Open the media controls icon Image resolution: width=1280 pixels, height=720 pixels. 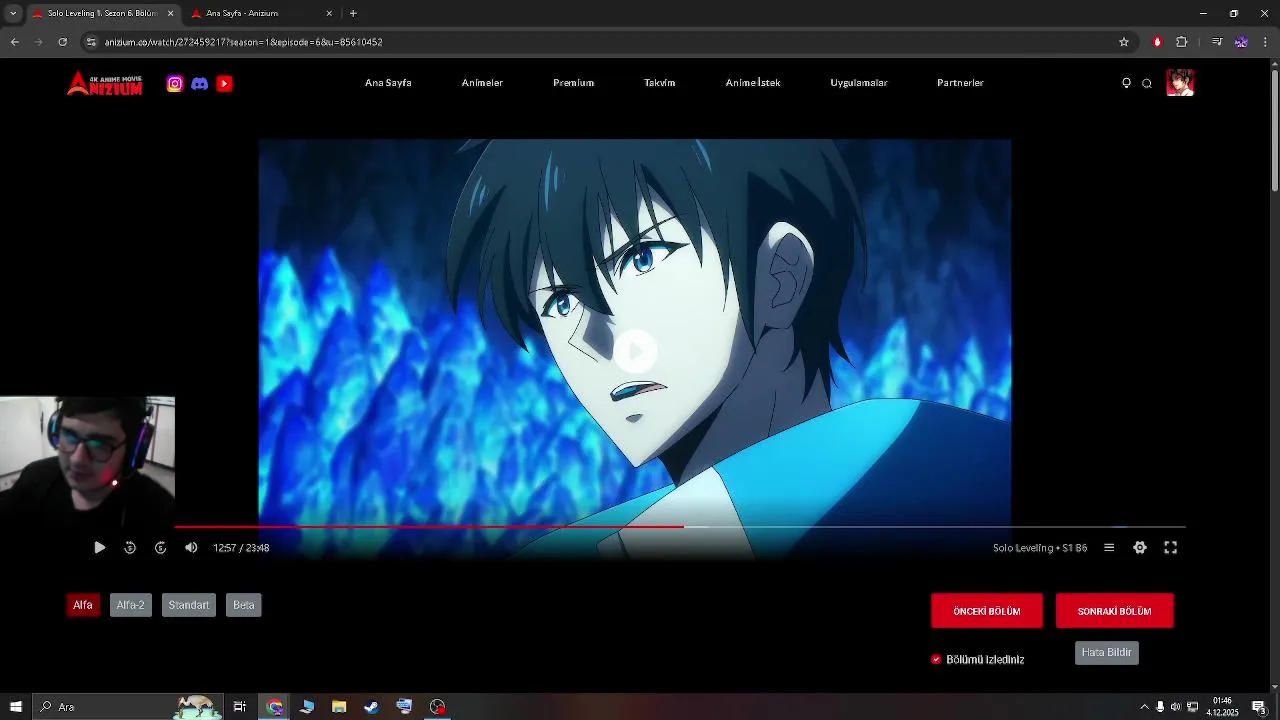(x=1216, y=42)
